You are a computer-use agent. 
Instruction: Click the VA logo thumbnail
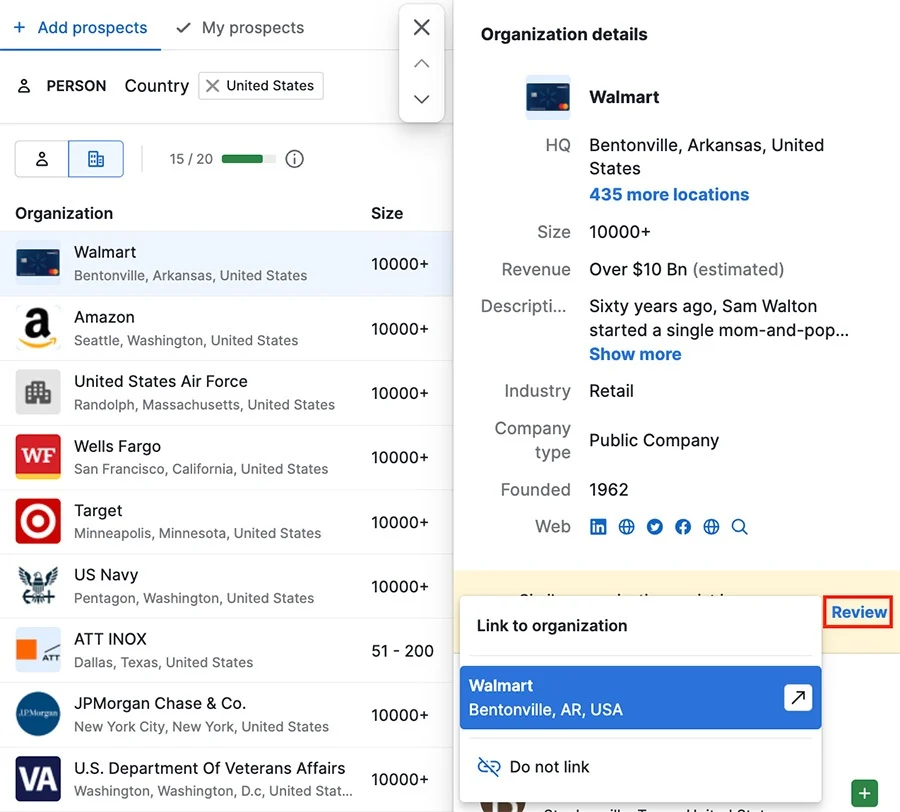(x=38, y=779)
